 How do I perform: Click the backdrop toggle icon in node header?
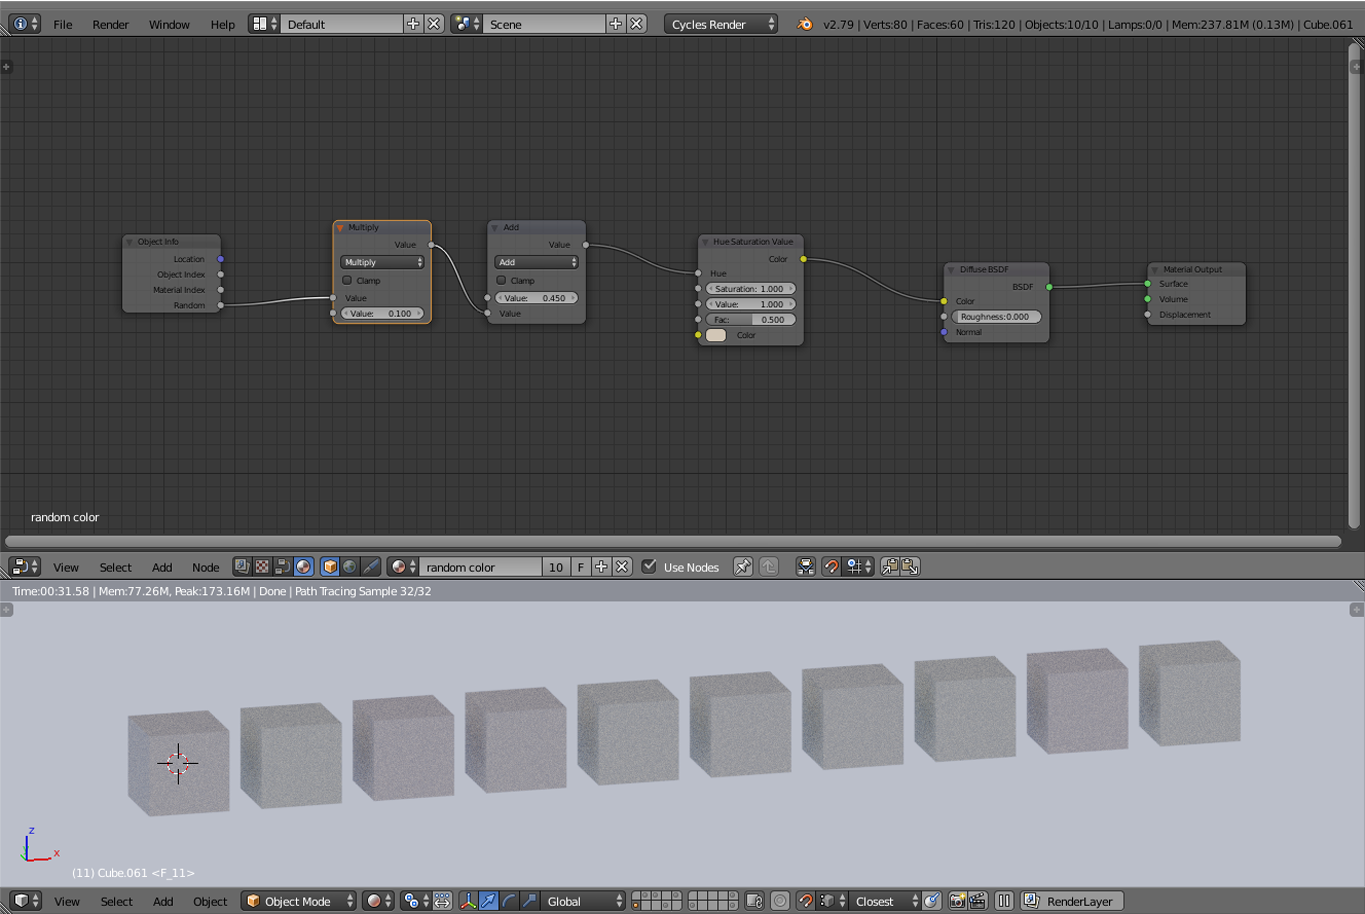pos(806,567)
